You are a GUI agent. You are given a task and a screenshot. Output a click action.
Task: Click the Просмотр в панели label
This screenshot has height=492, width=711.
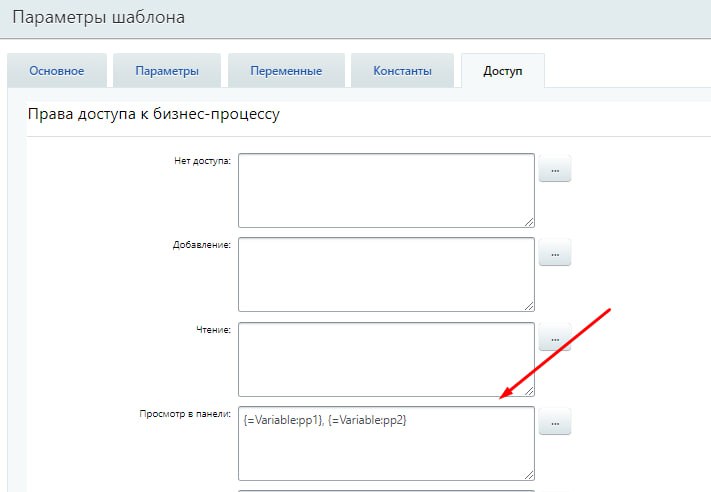[185, 414]
